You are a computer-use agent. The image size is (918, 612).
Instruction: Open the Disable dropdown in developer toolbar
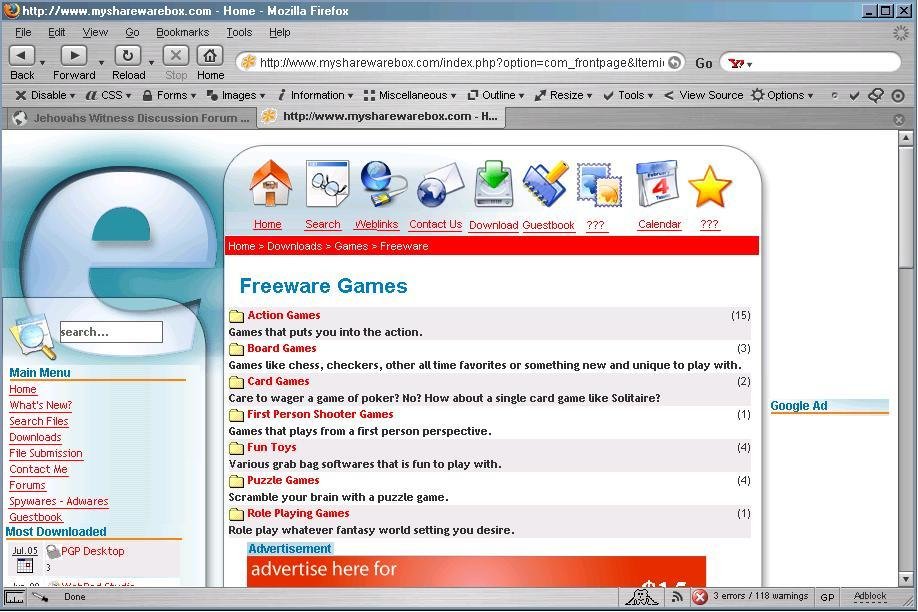[x=46, y=95]
